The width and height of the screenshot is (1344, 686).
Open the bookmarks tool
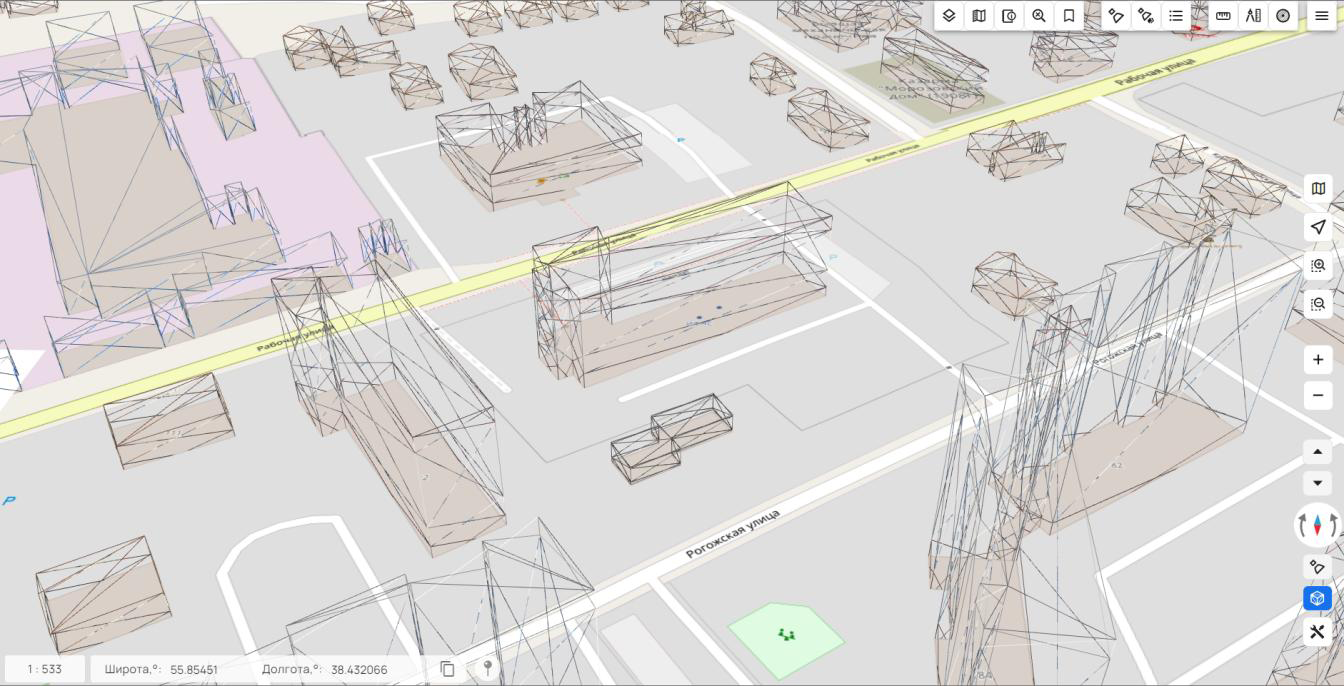(x=1069, y=16)
